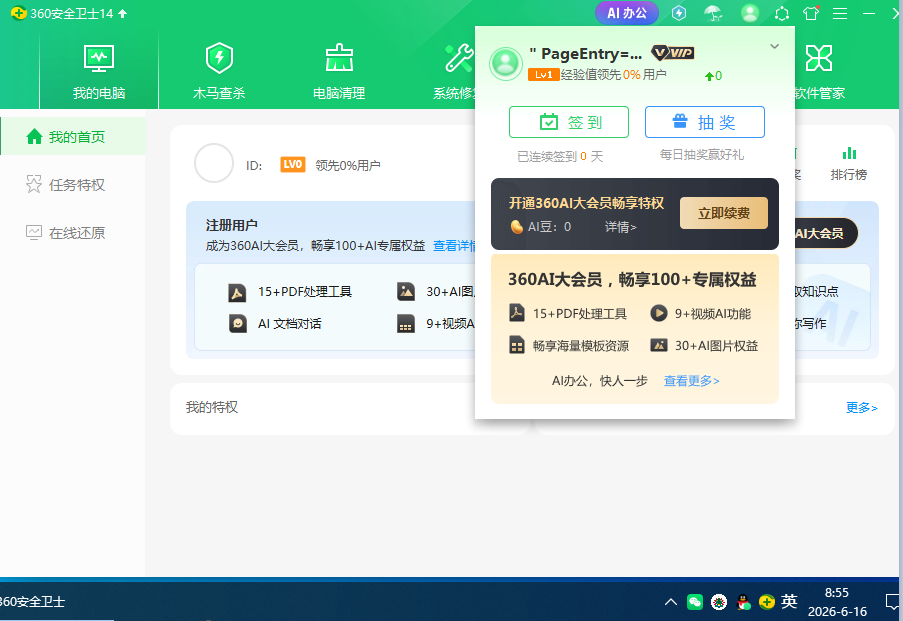Click the 15+PDF处理工具 icon in popup
Image resolution: width=903 pixels, height=621 pixels.
click(x=517, y=313)
